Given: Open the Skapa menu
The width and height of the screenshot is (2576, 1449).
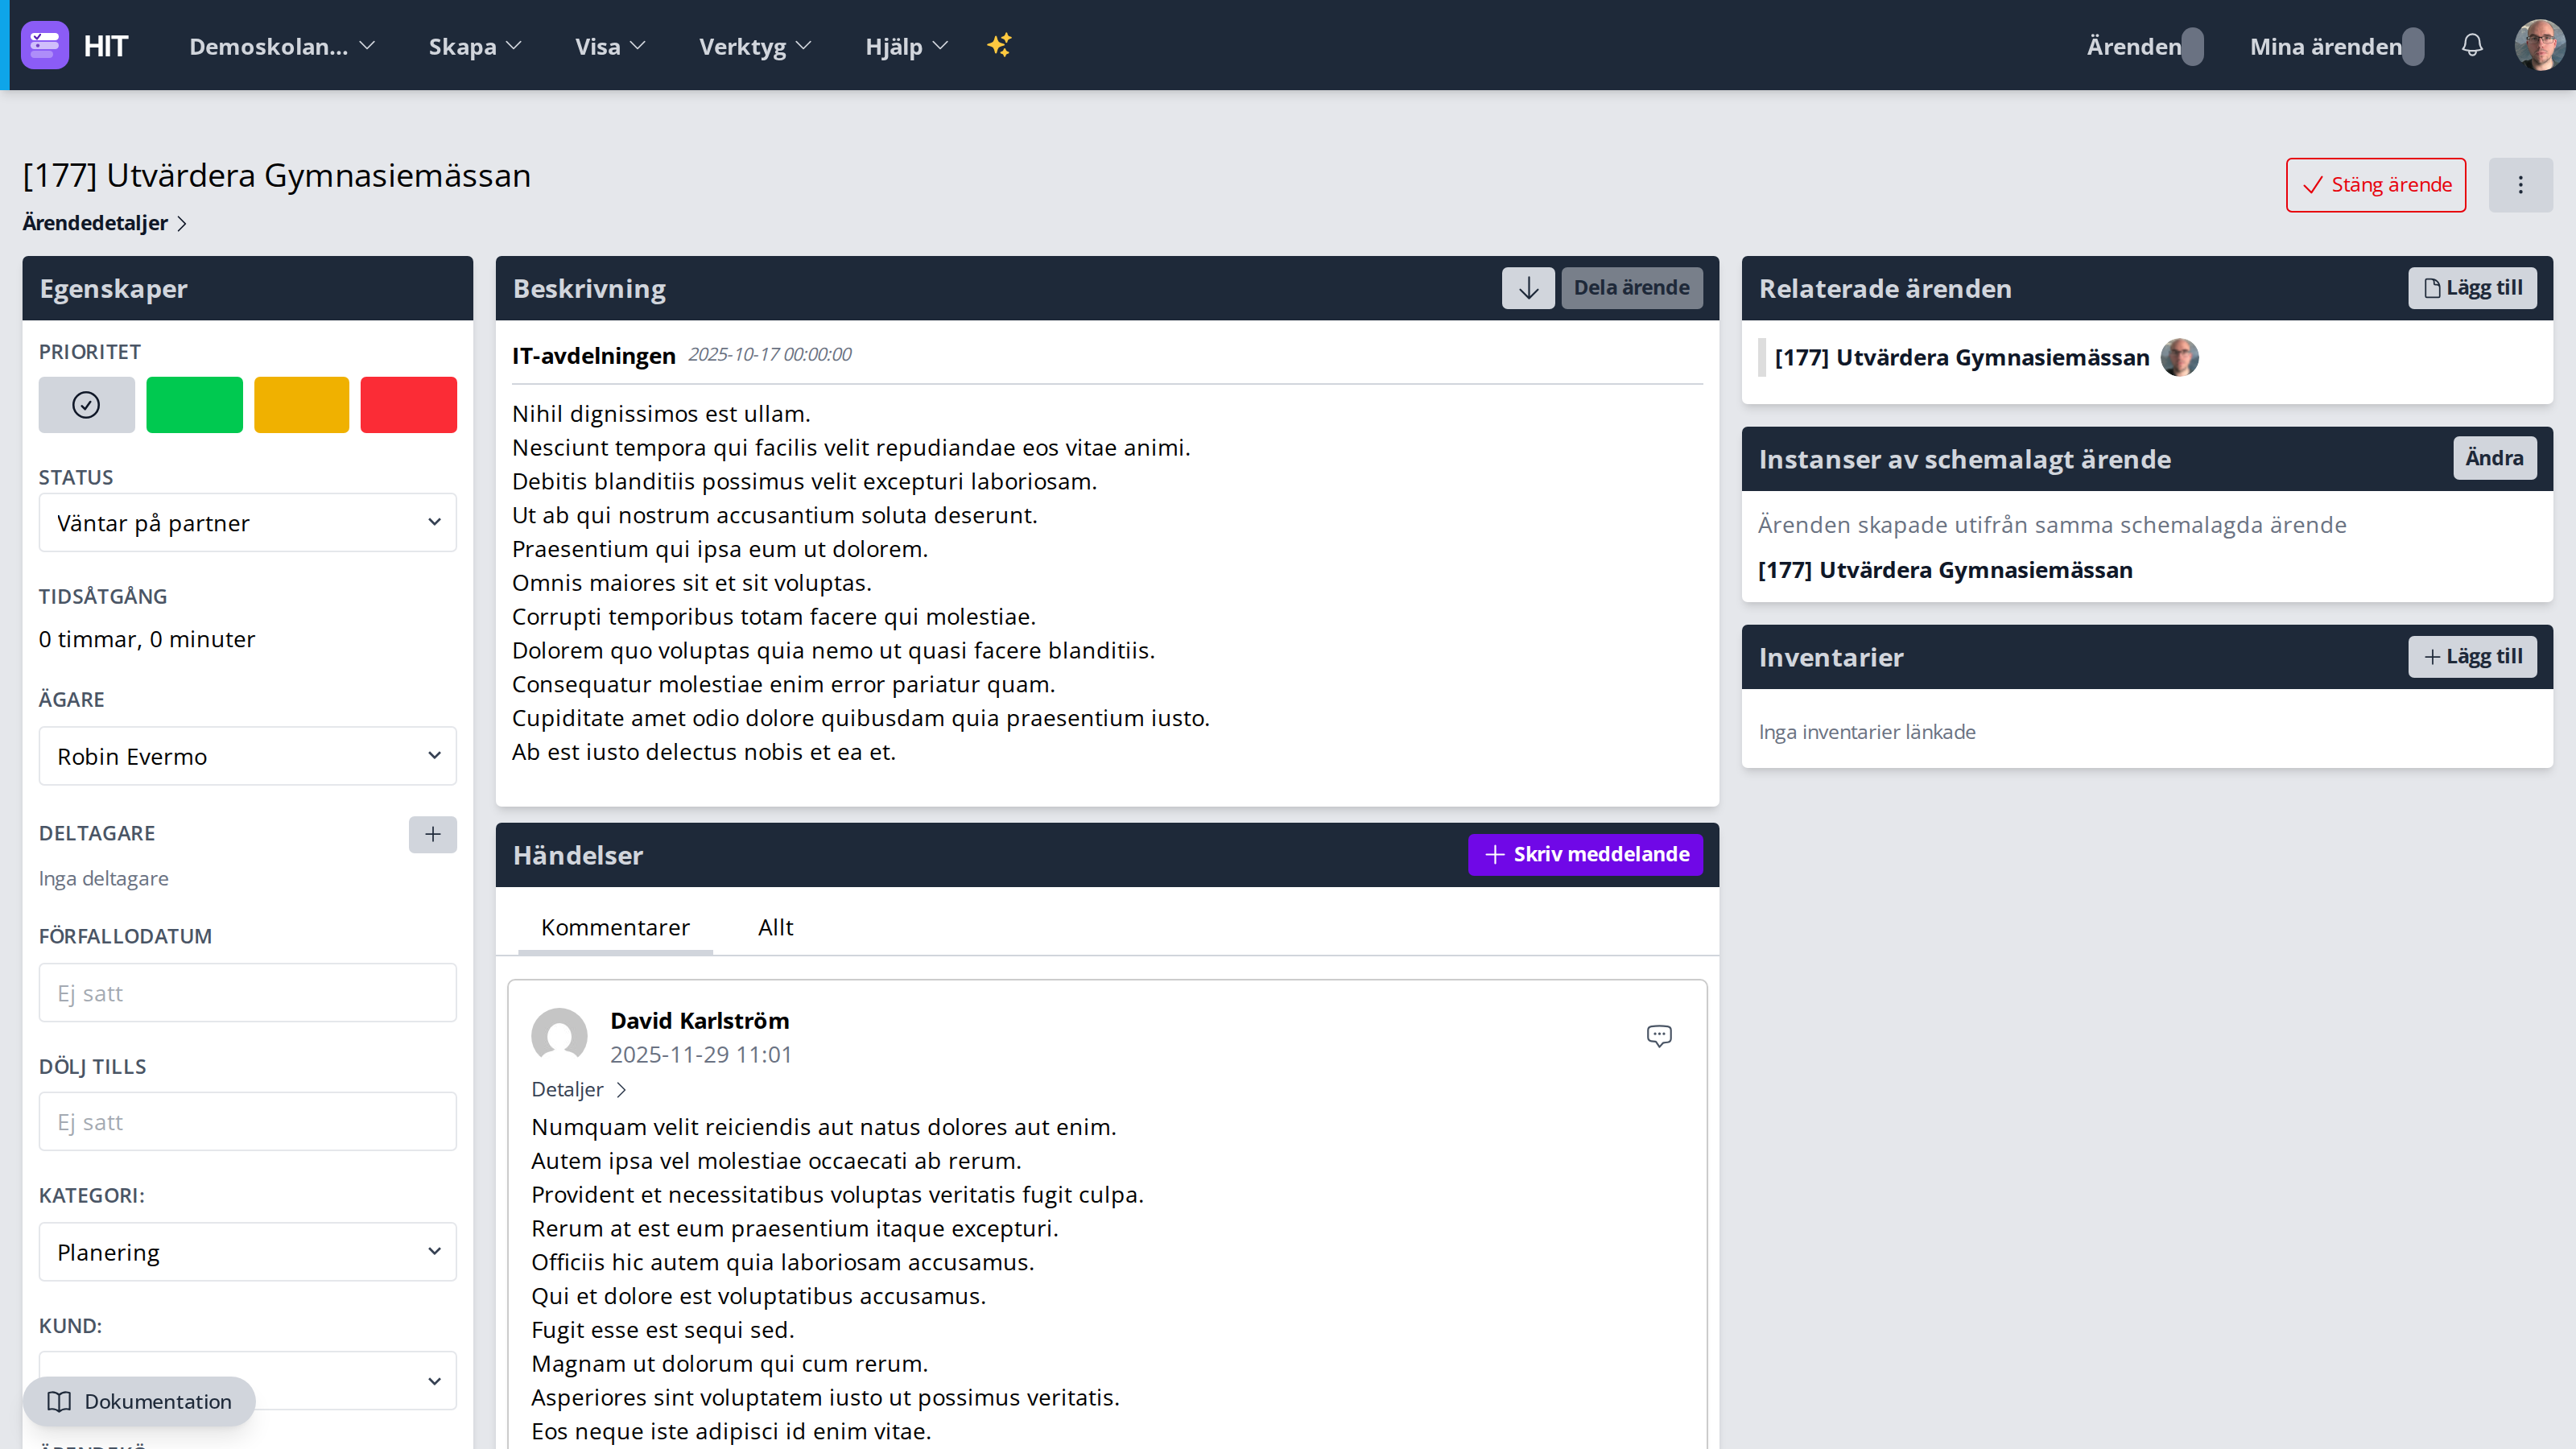Looking at the screenshot, I should tap(475, 46).
